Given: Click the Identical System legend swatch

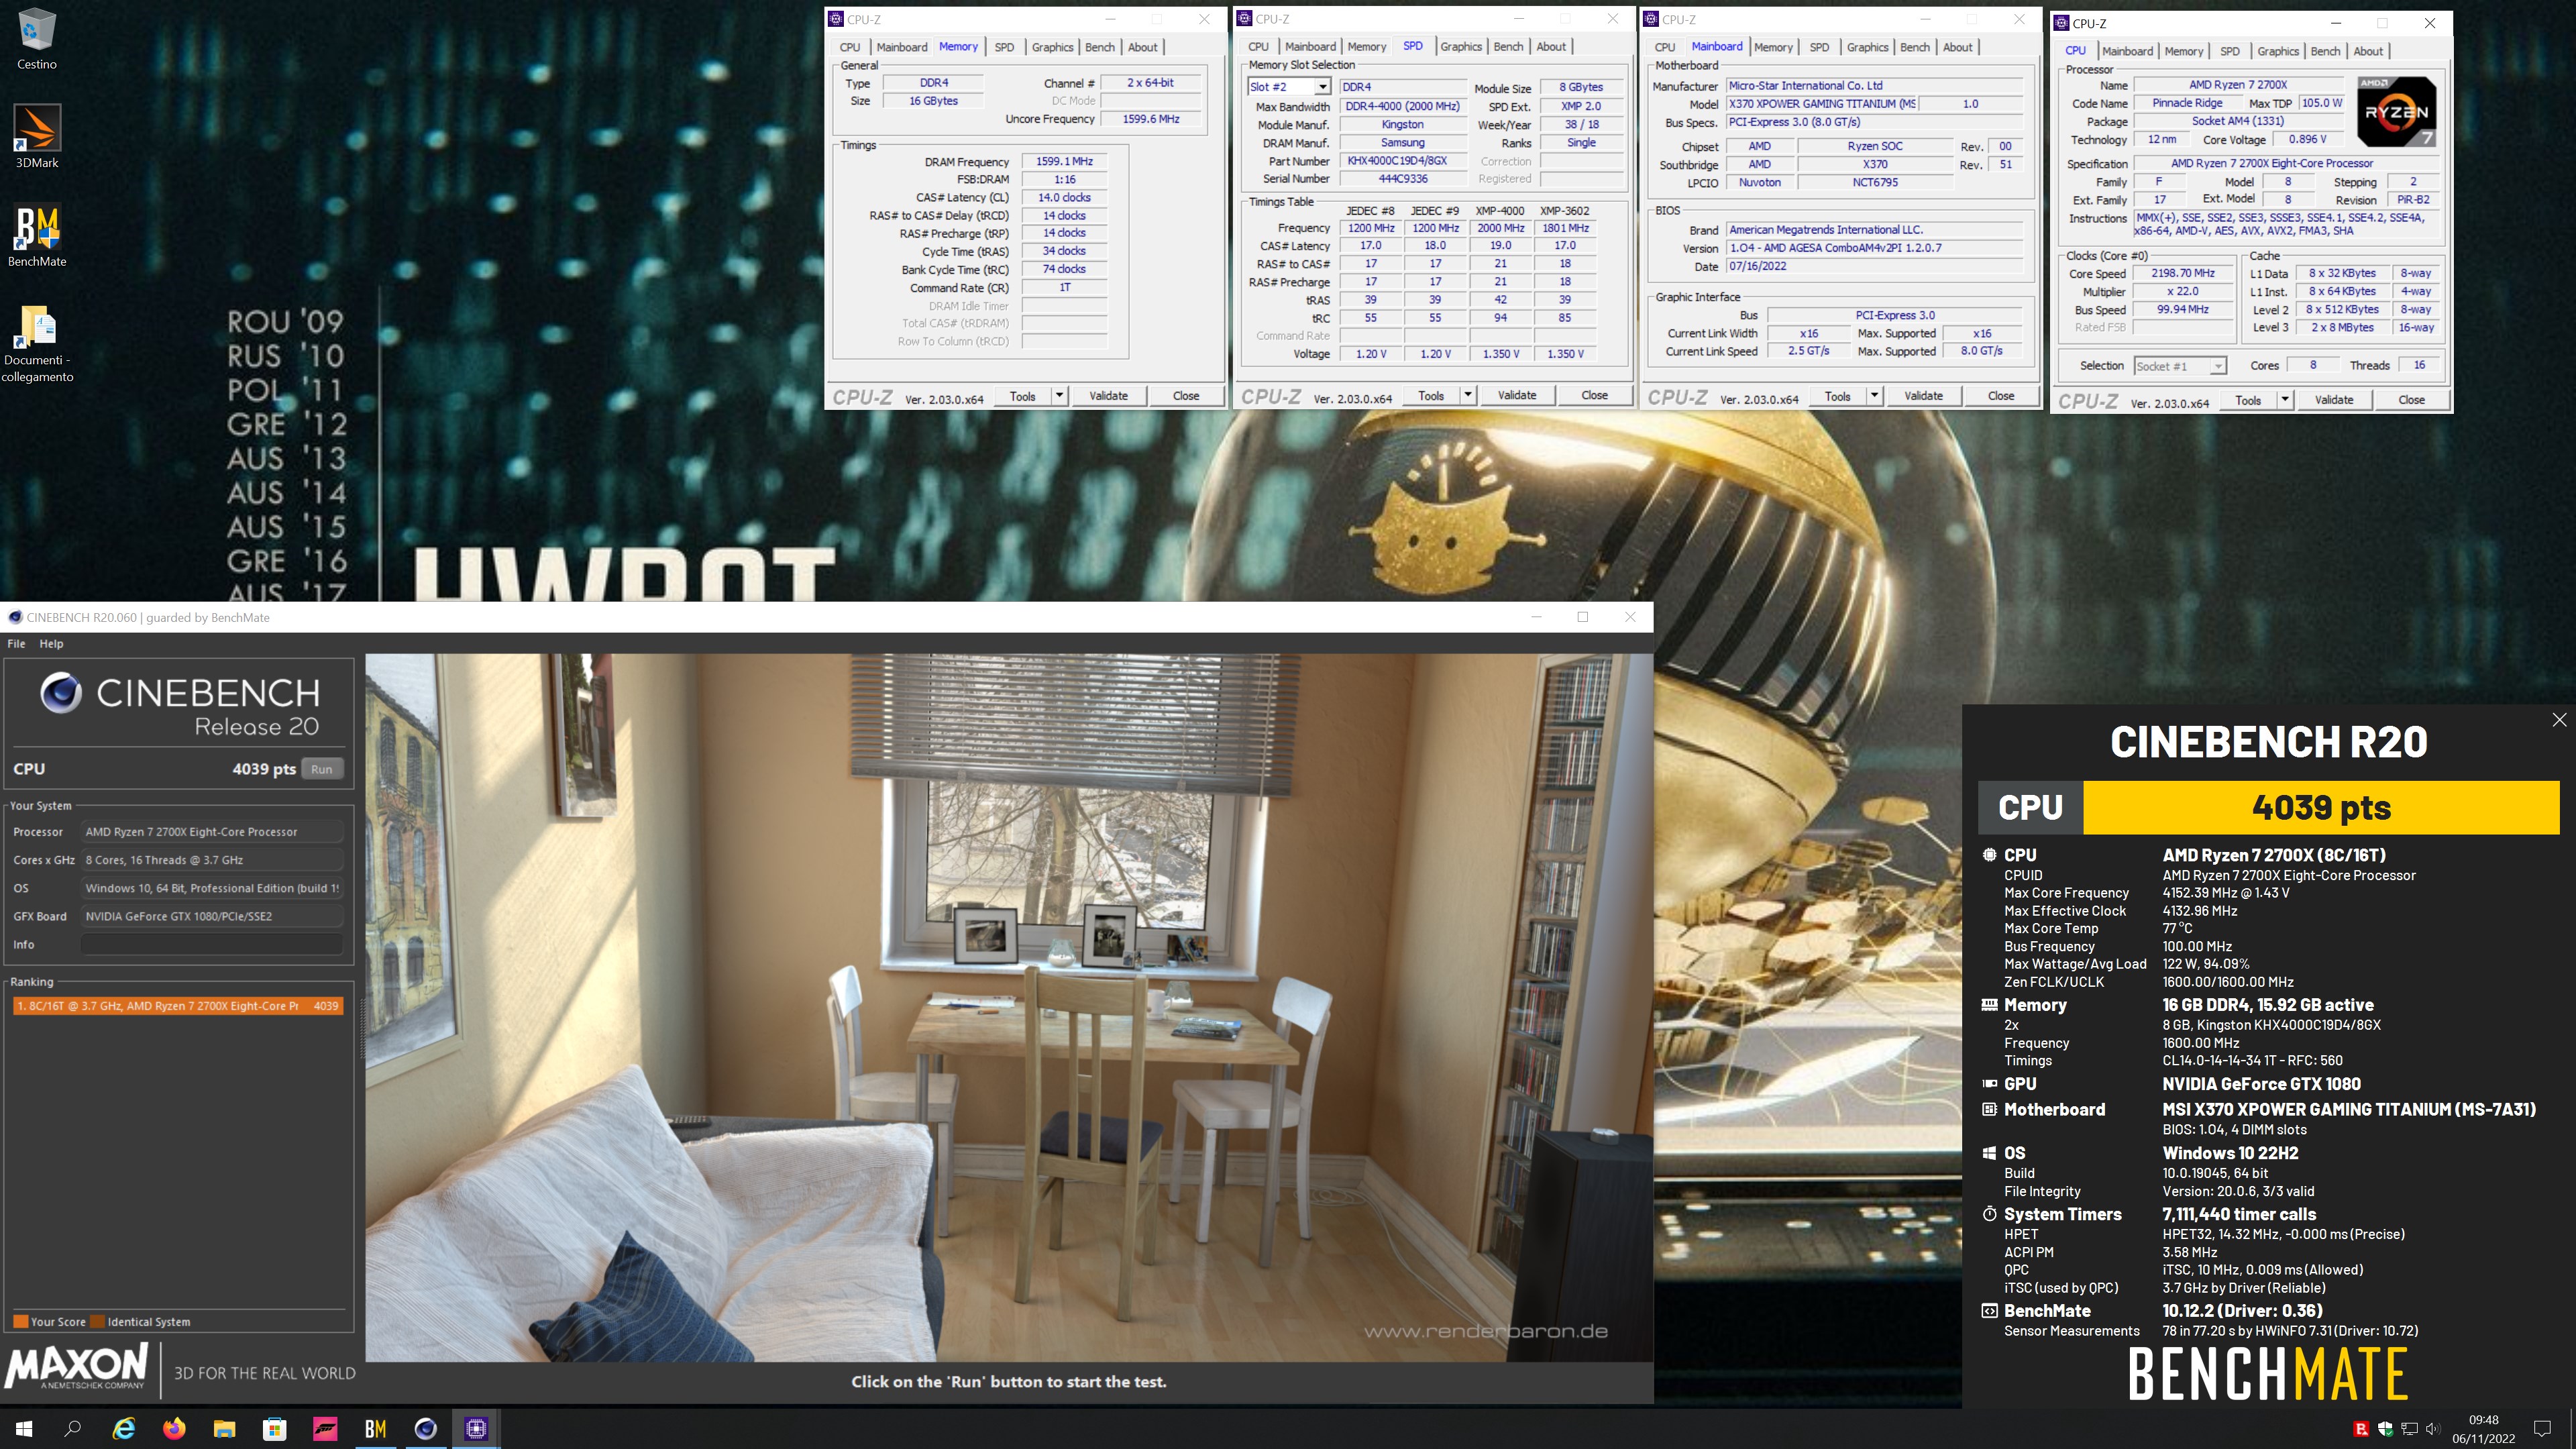Looking at the screenshot, I should (x=98, y=1321).
